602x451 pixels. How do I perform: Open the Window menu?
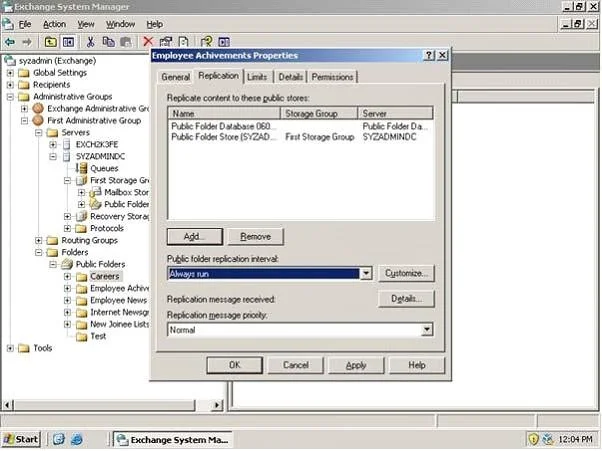(x=120, y=24)
